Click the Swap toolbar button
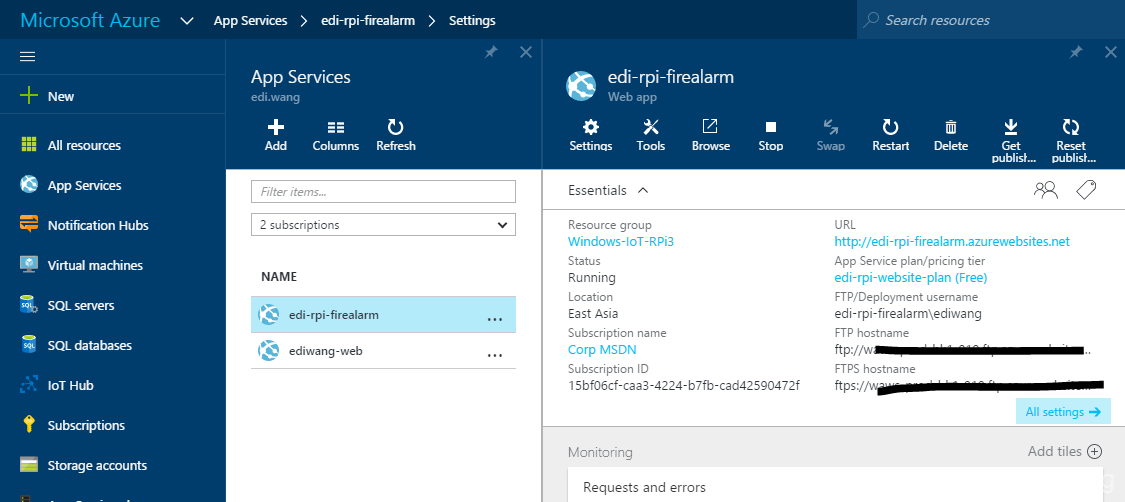This screenshot has height=502, width=1125. coord(831,136)
